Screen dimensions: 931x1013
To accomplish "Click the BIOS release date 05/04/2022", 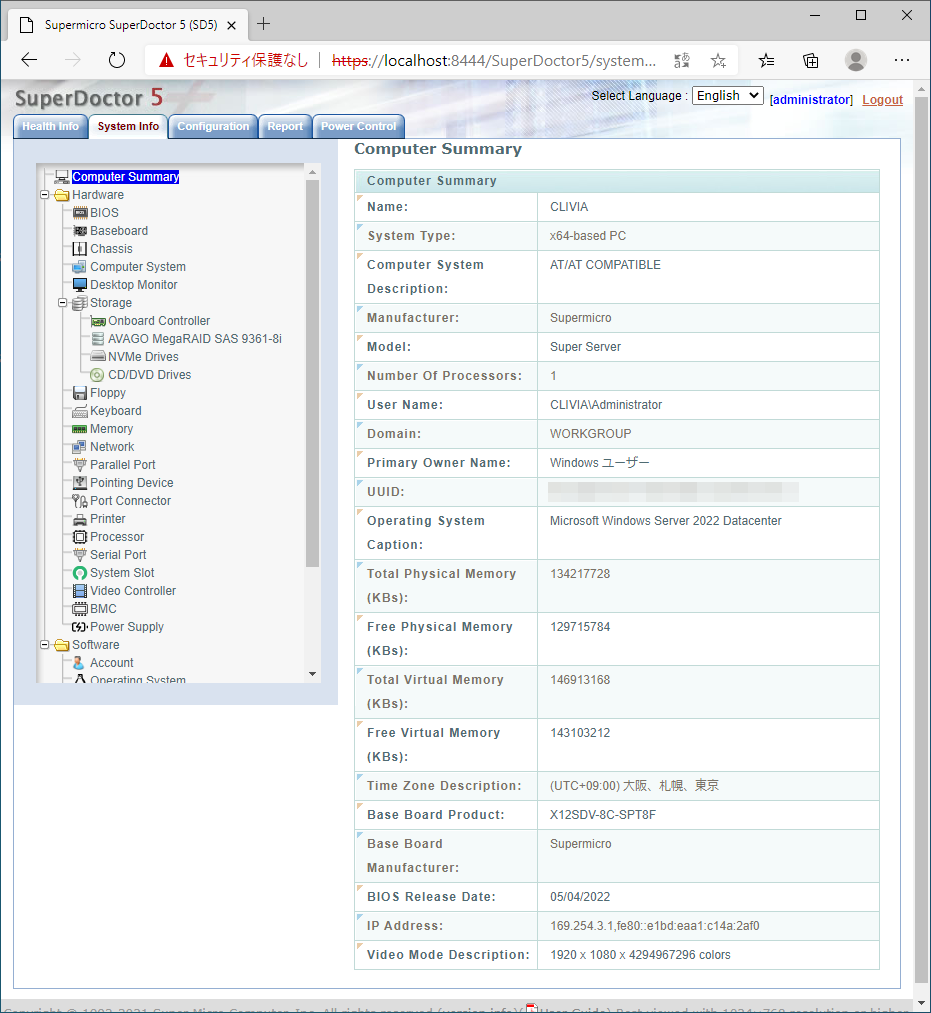I will point(580,897).
